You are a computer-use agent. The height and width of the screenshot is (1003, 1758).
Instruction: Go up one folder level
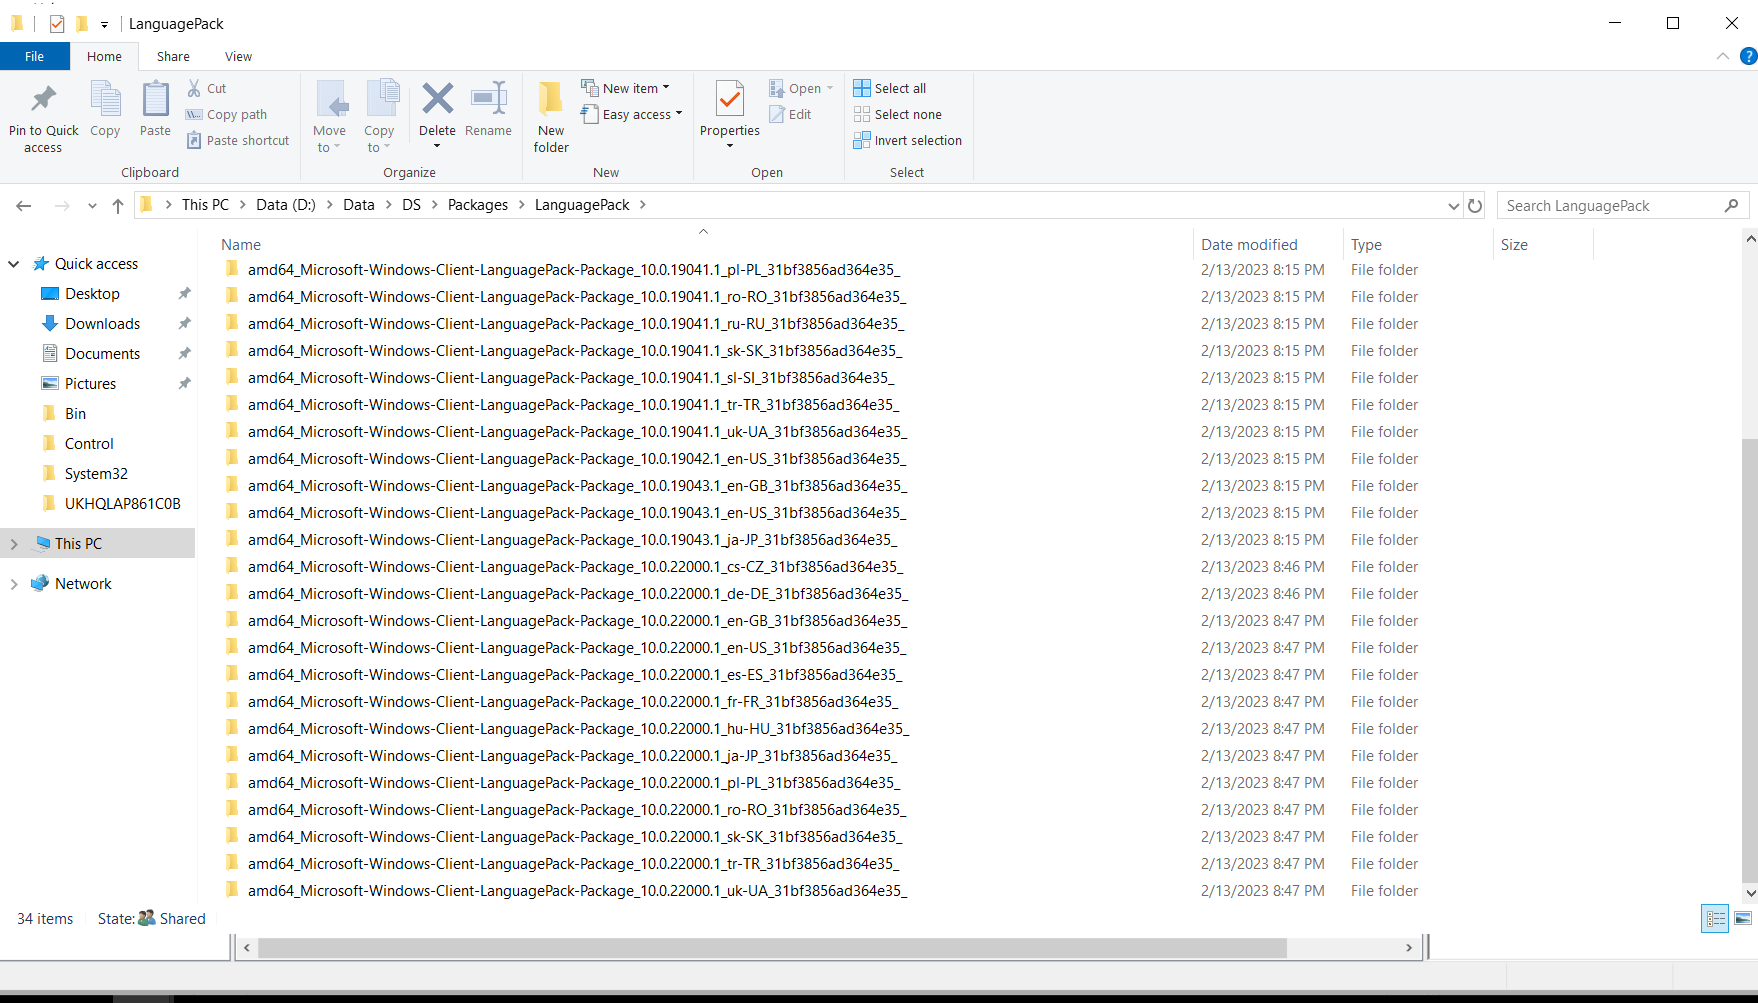pos(118,205)
